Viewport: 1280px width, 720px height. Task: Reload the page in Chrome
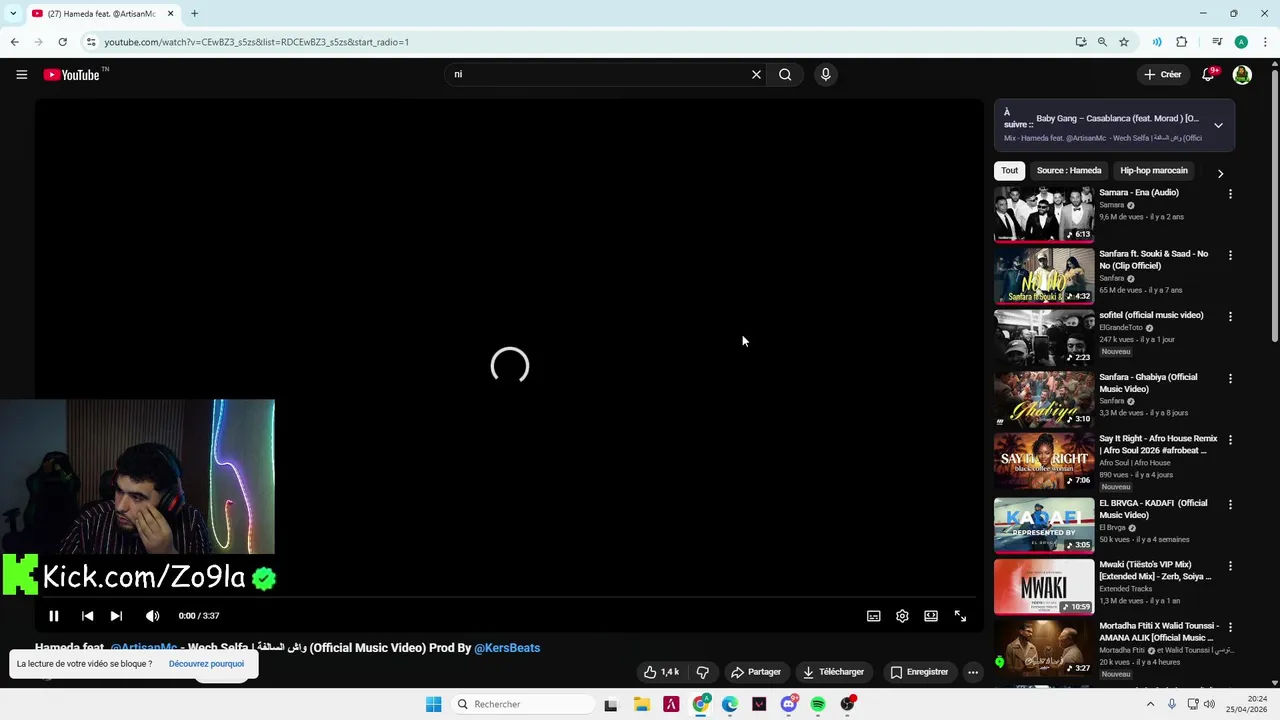click(62, 42)
